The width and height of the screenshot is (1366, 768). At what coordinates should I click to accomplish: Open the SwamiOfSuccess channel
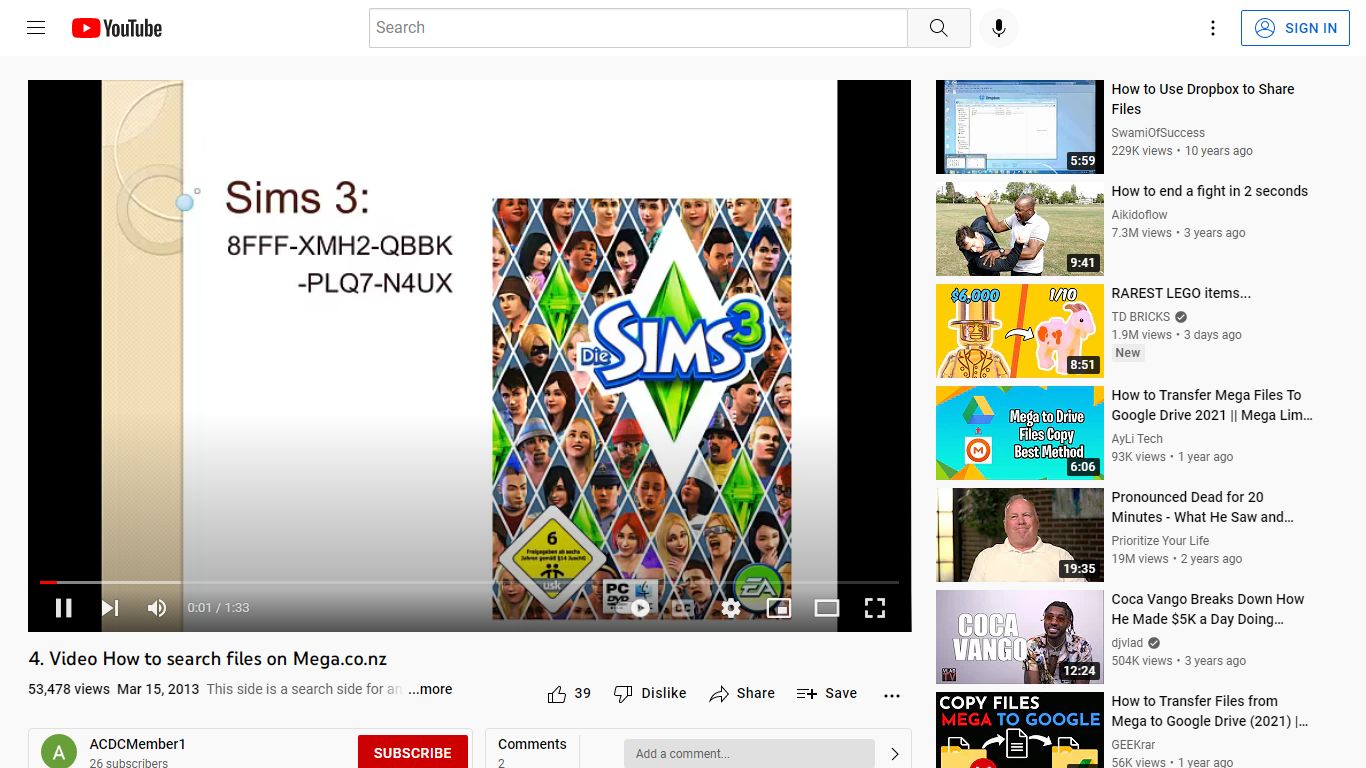click(x=1158, y=133)
